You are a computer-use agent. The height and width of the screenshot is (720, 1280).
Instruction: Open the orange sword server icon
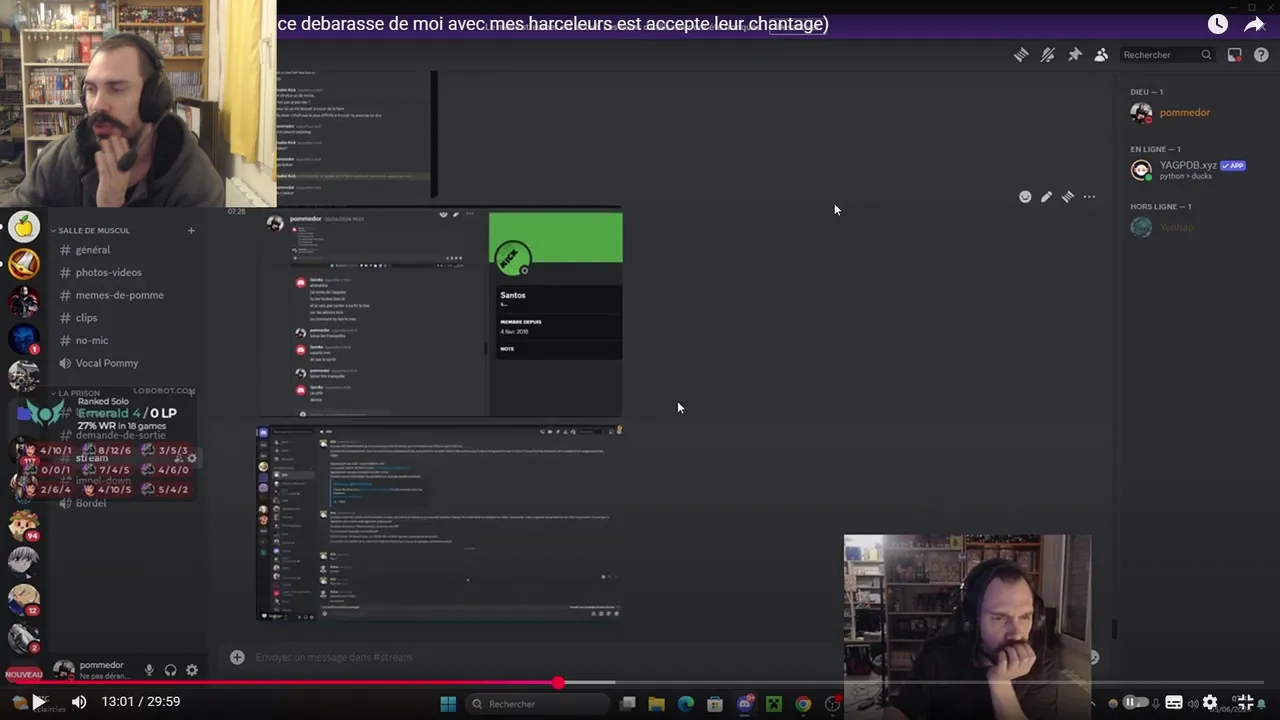(x=24, y=264)
